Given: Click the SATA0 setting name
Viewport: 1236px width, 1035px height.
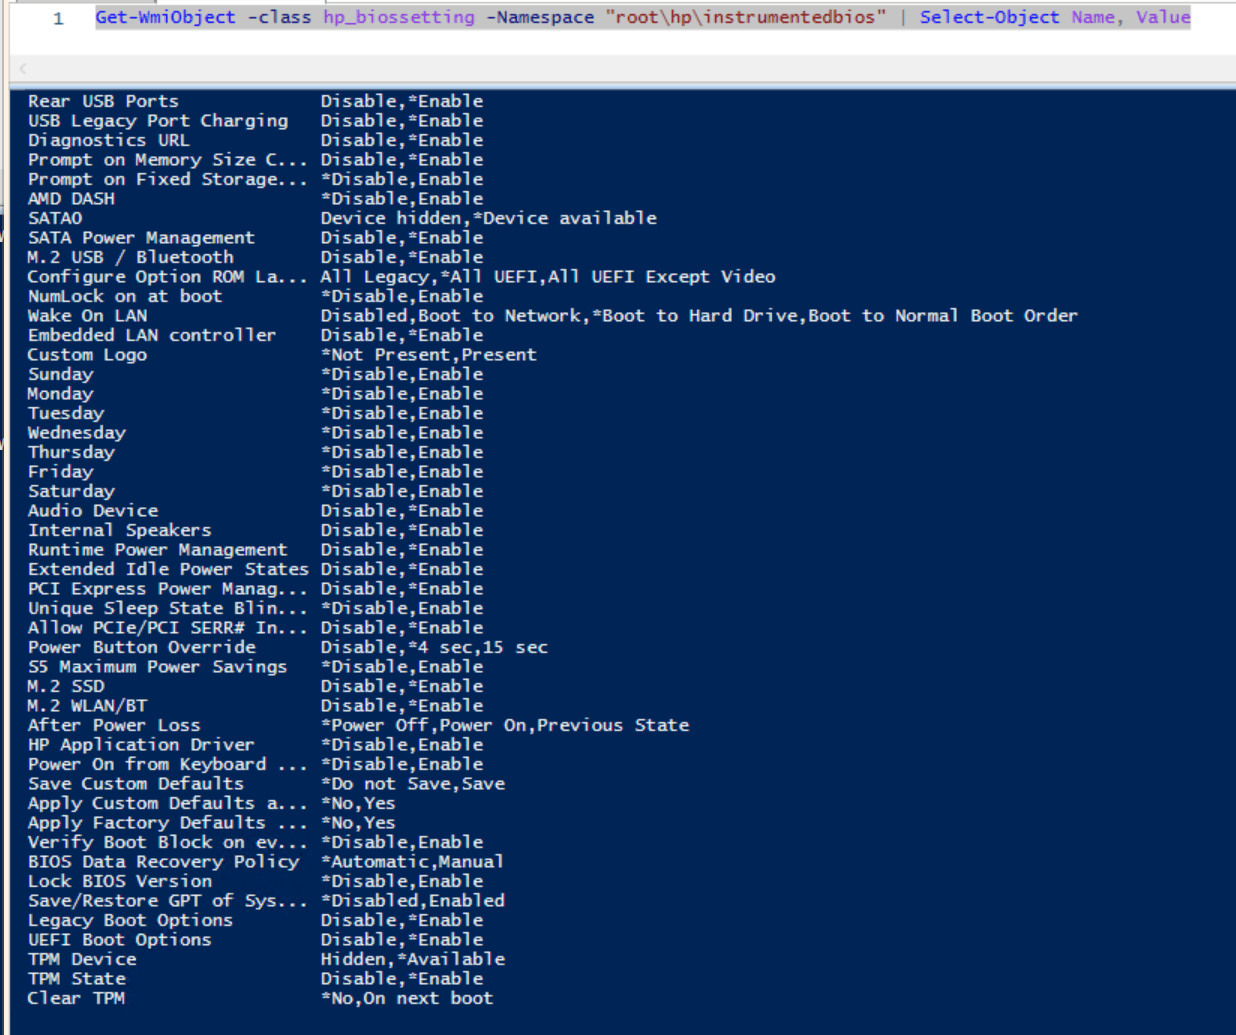Looking at the screenshot, I should pos(55,218).
